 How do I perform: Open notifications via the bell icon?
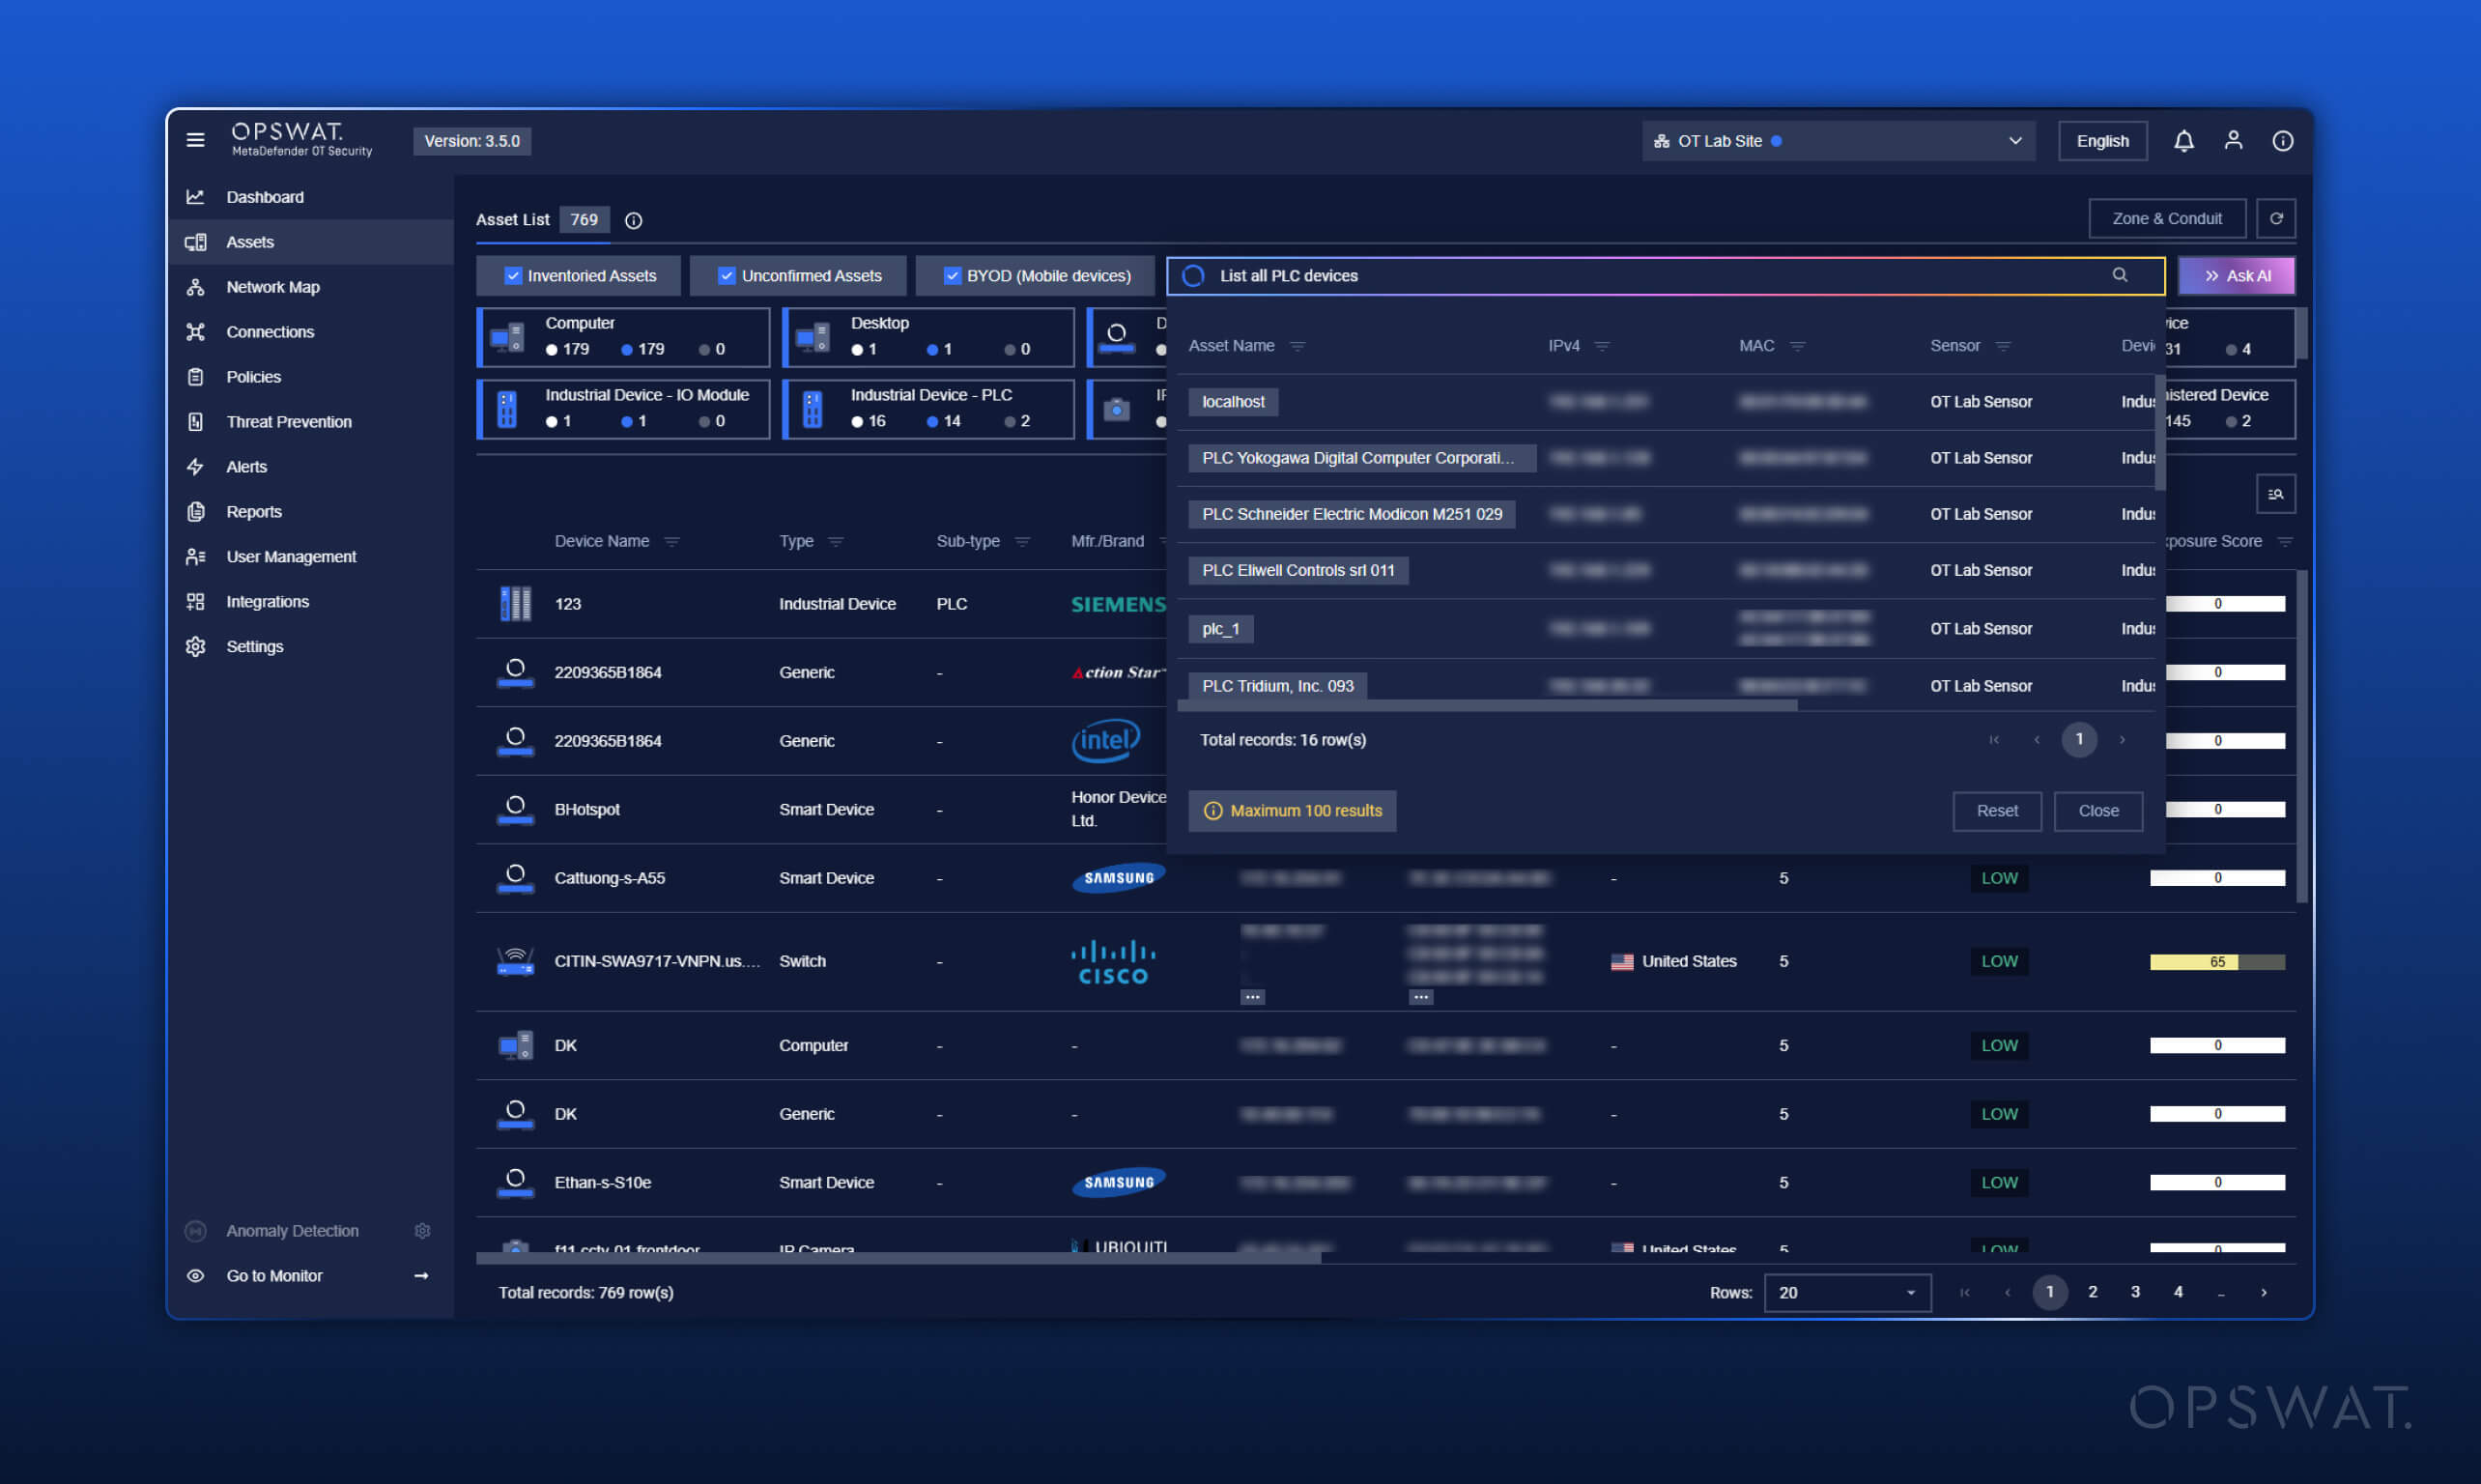tap(2184, 140)
